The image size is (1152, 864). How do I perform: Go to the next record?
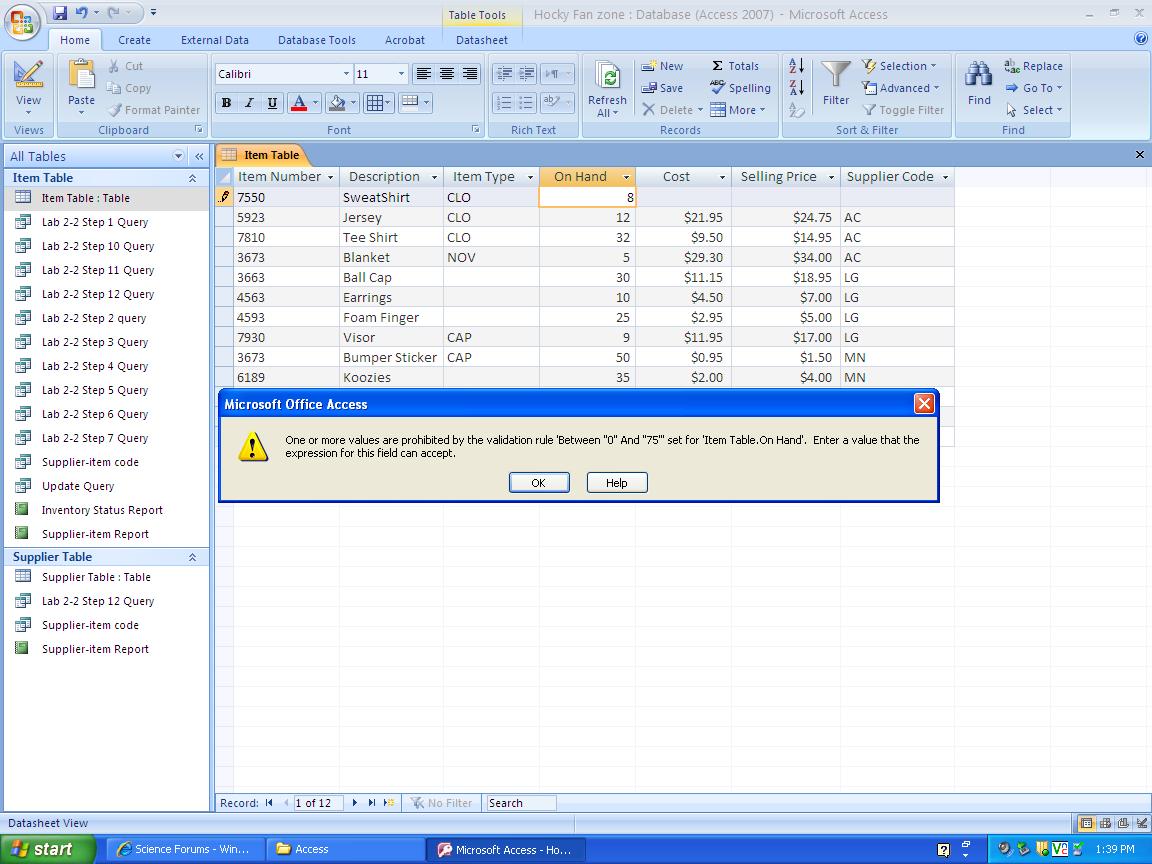[355, 803]
